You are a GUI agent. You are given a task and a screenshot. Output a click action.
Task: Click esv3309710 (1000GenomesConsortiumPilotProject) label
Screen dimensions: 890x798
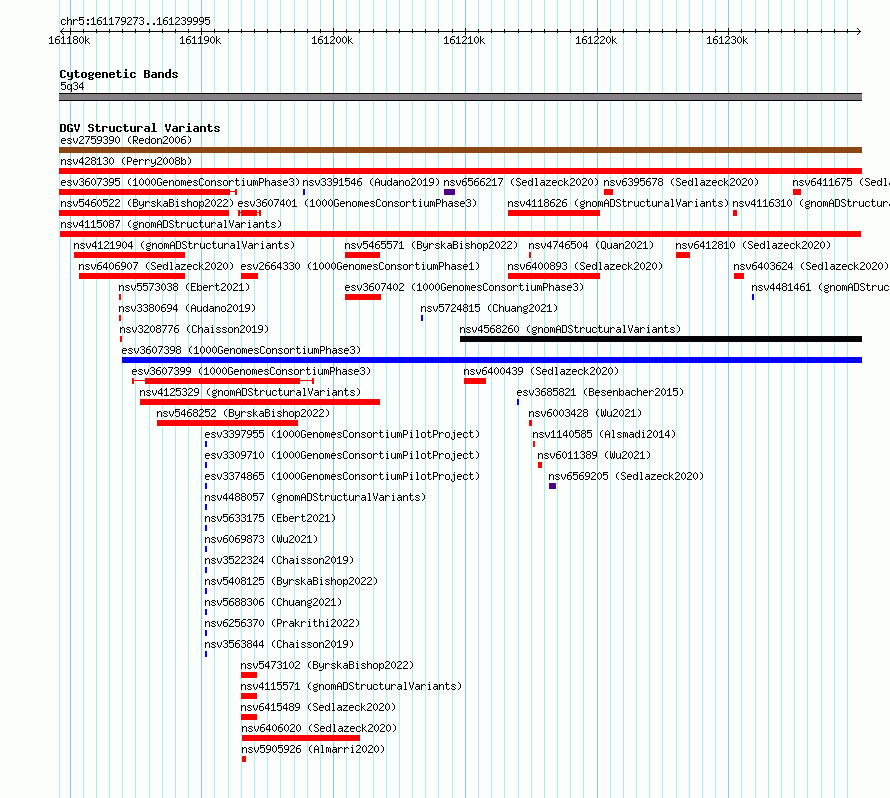342,455
